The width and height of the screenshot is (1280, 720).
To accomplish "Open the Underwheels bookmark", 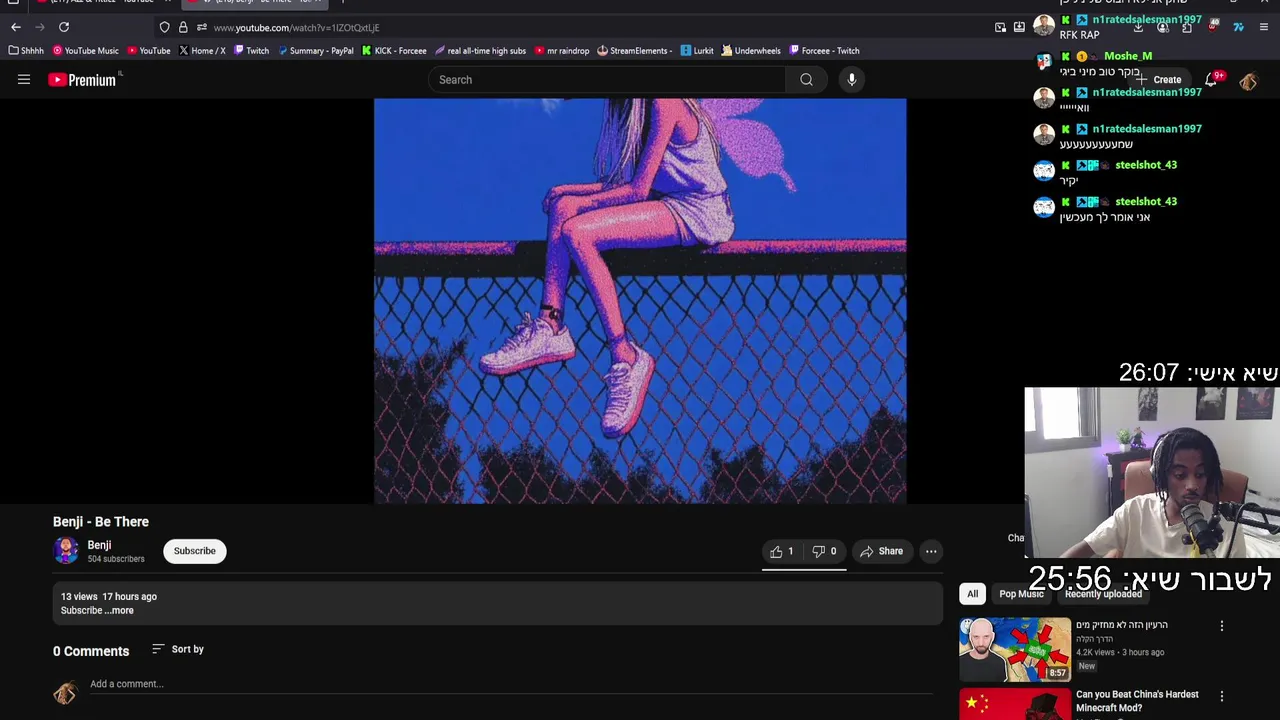I will point(751,51).
